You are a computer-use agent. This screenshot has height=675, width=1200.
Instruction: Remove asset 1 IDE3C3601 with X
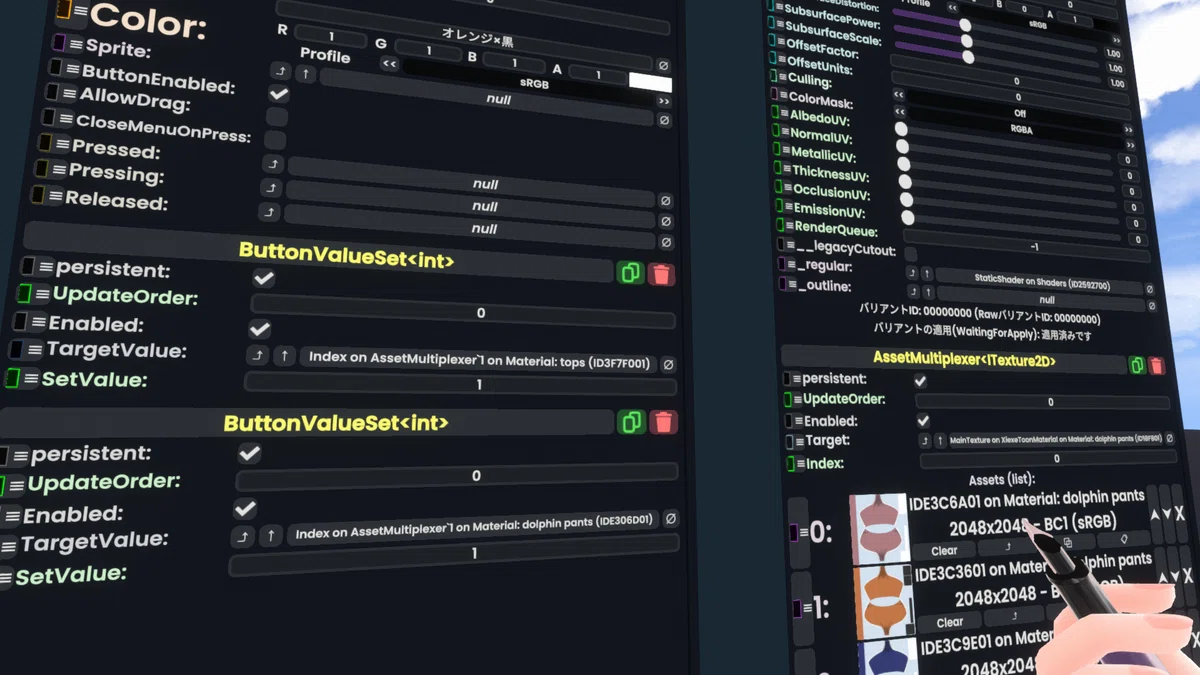[x=1187, y=578]
